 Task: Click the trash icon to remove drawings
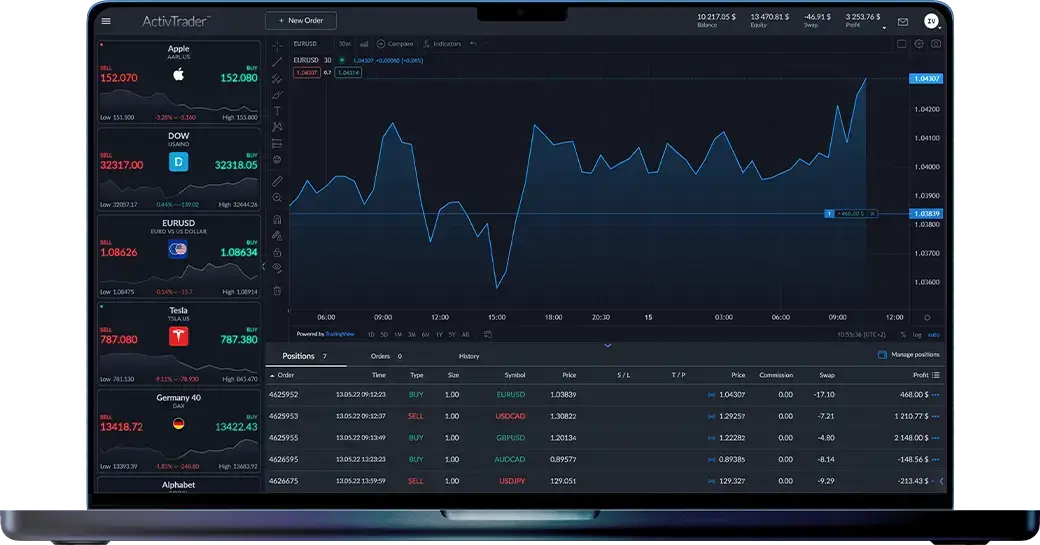point(277,290)
